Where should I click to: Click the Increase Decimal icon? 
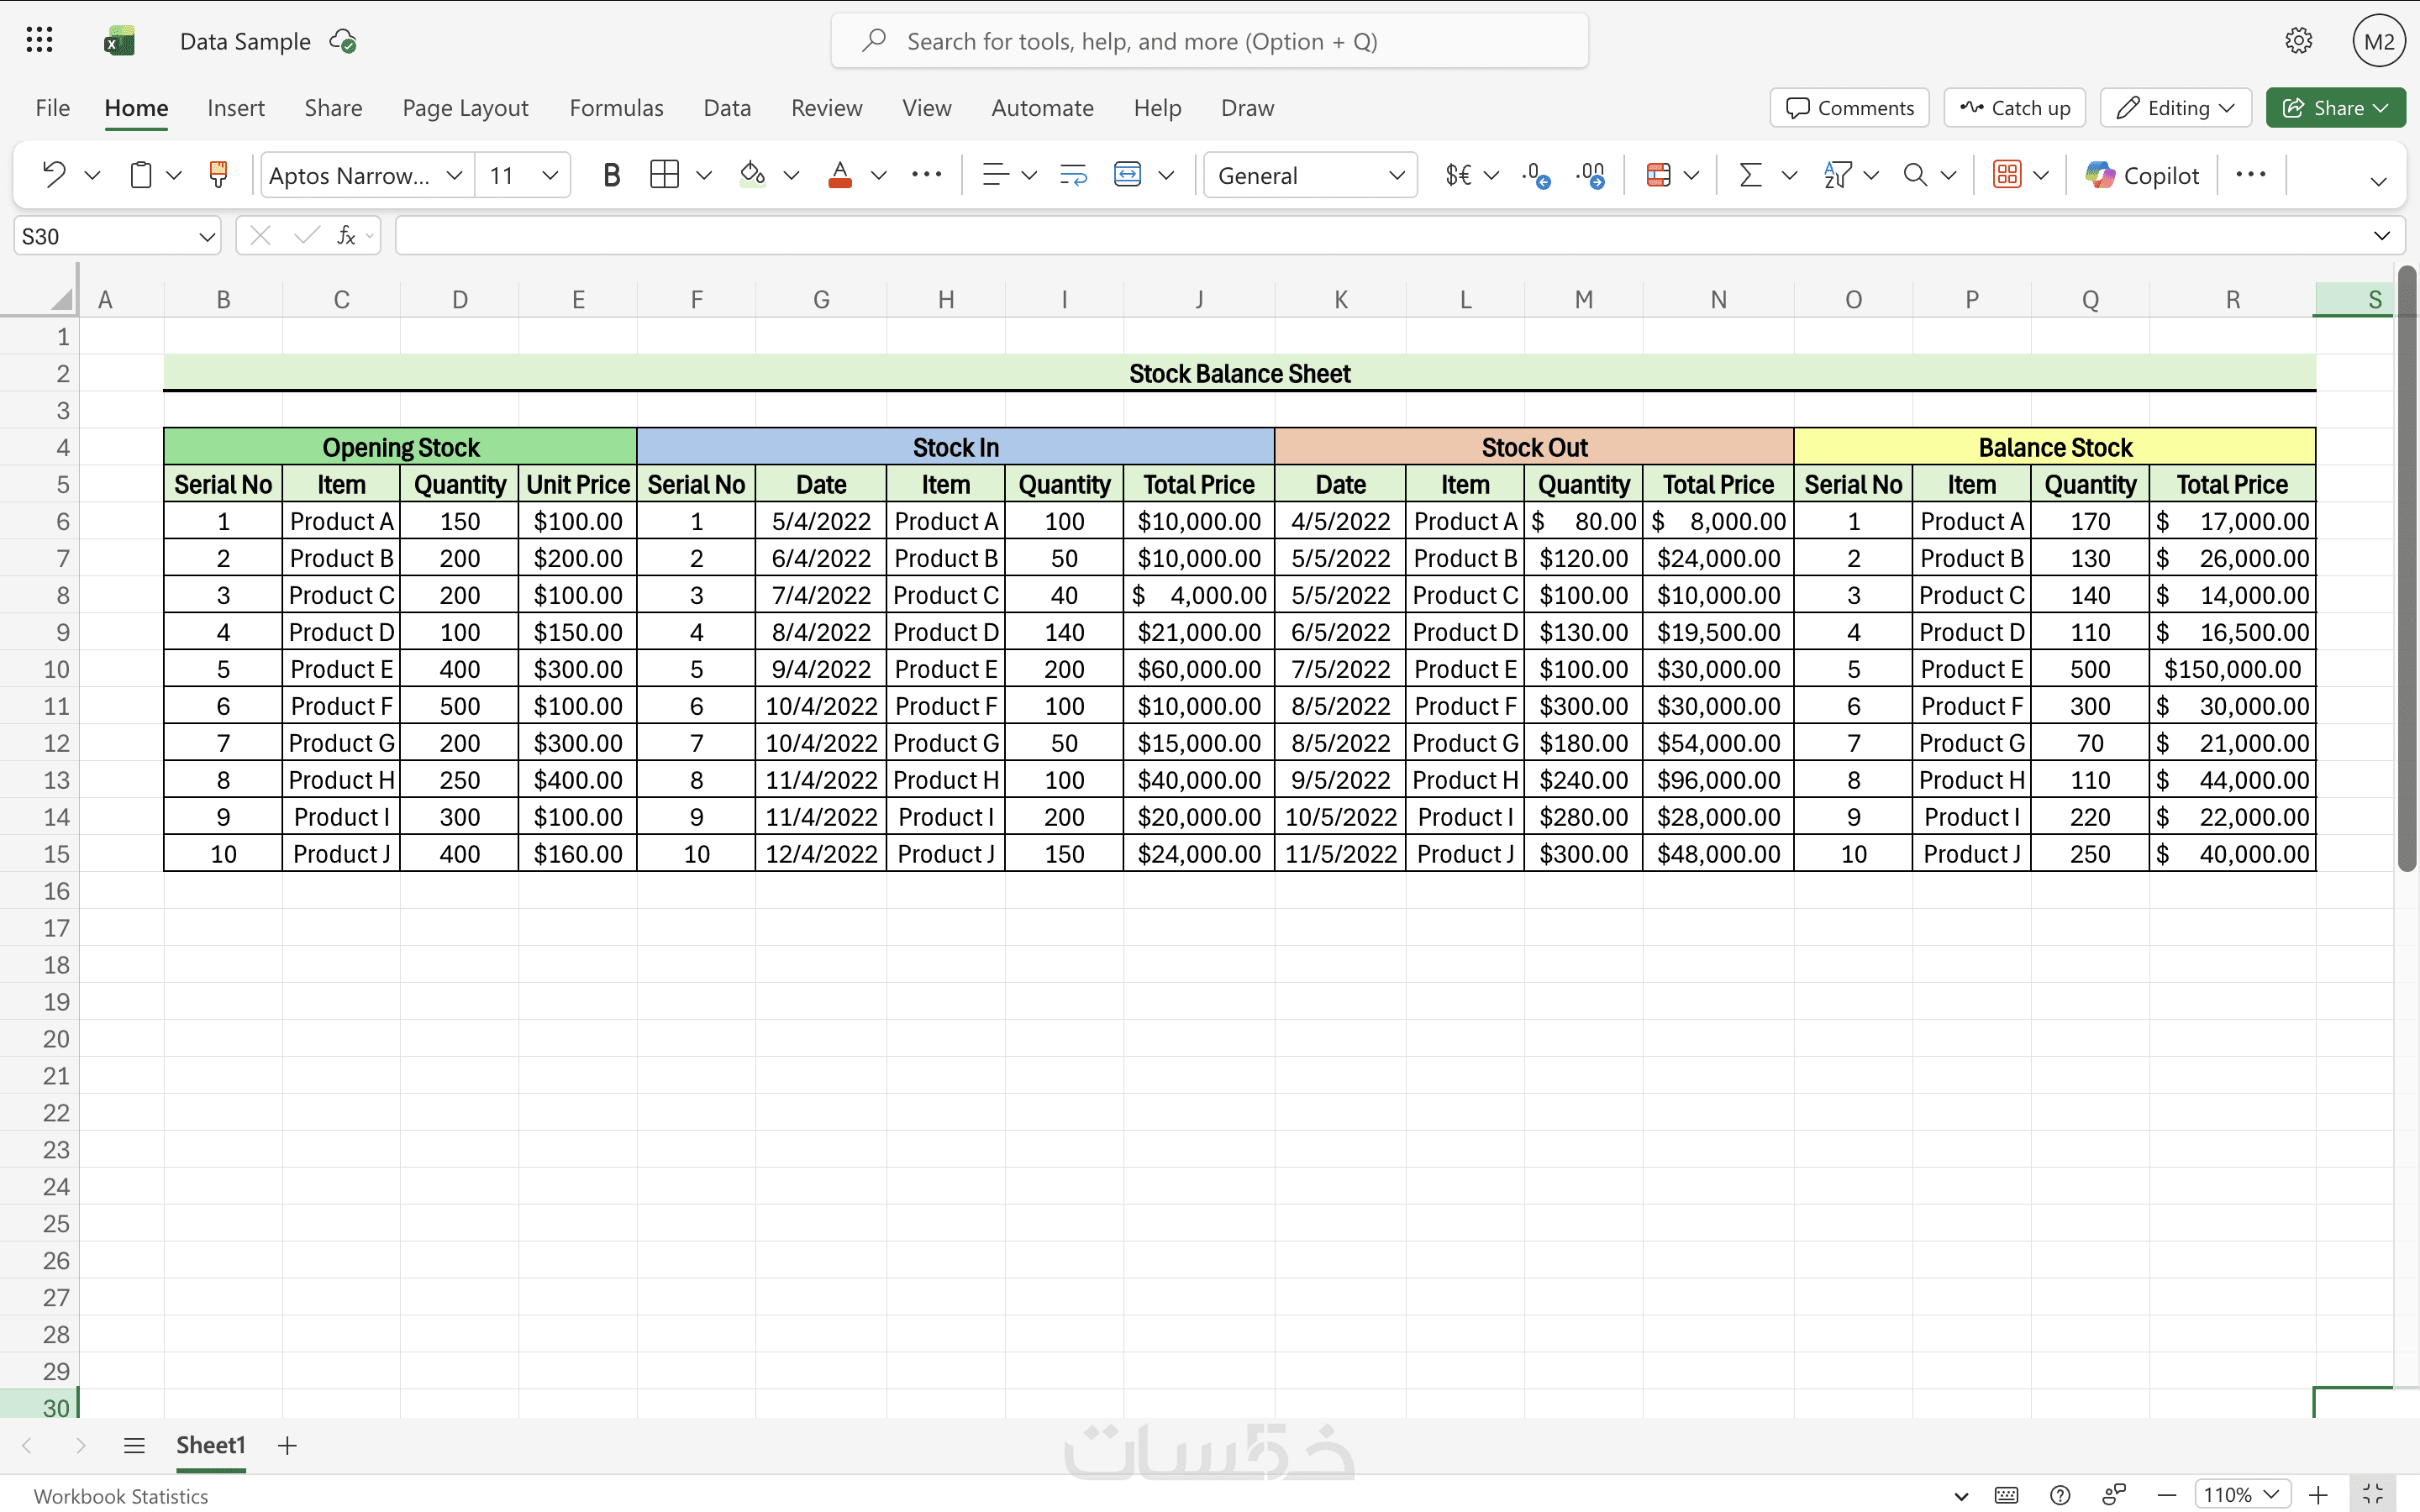point(1535,175)
